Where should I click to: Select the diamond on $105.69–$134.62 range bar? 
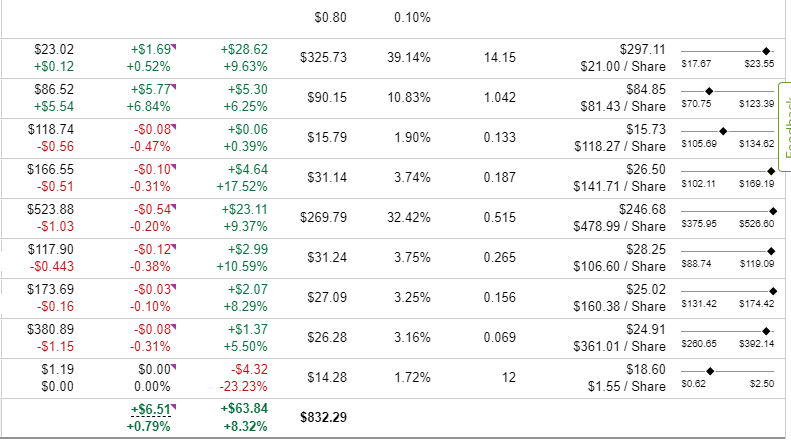coord(722,130)
